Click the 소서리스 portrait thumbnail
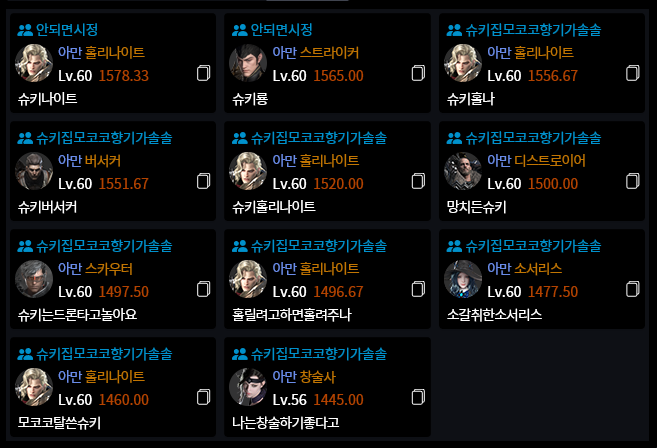Screen dimensions: 657x448 [x=461, y=279]
